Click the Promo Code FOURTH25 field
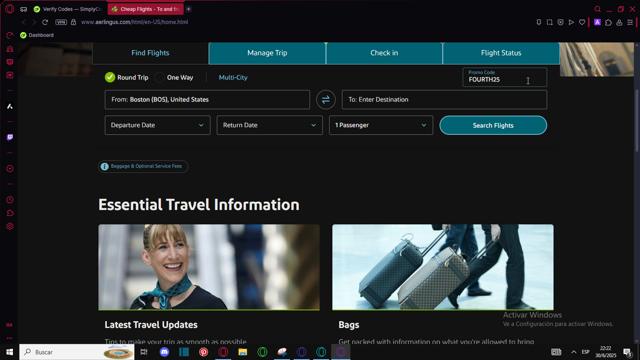640x360 pixels. pyautogui.click(x=504, y=77)
